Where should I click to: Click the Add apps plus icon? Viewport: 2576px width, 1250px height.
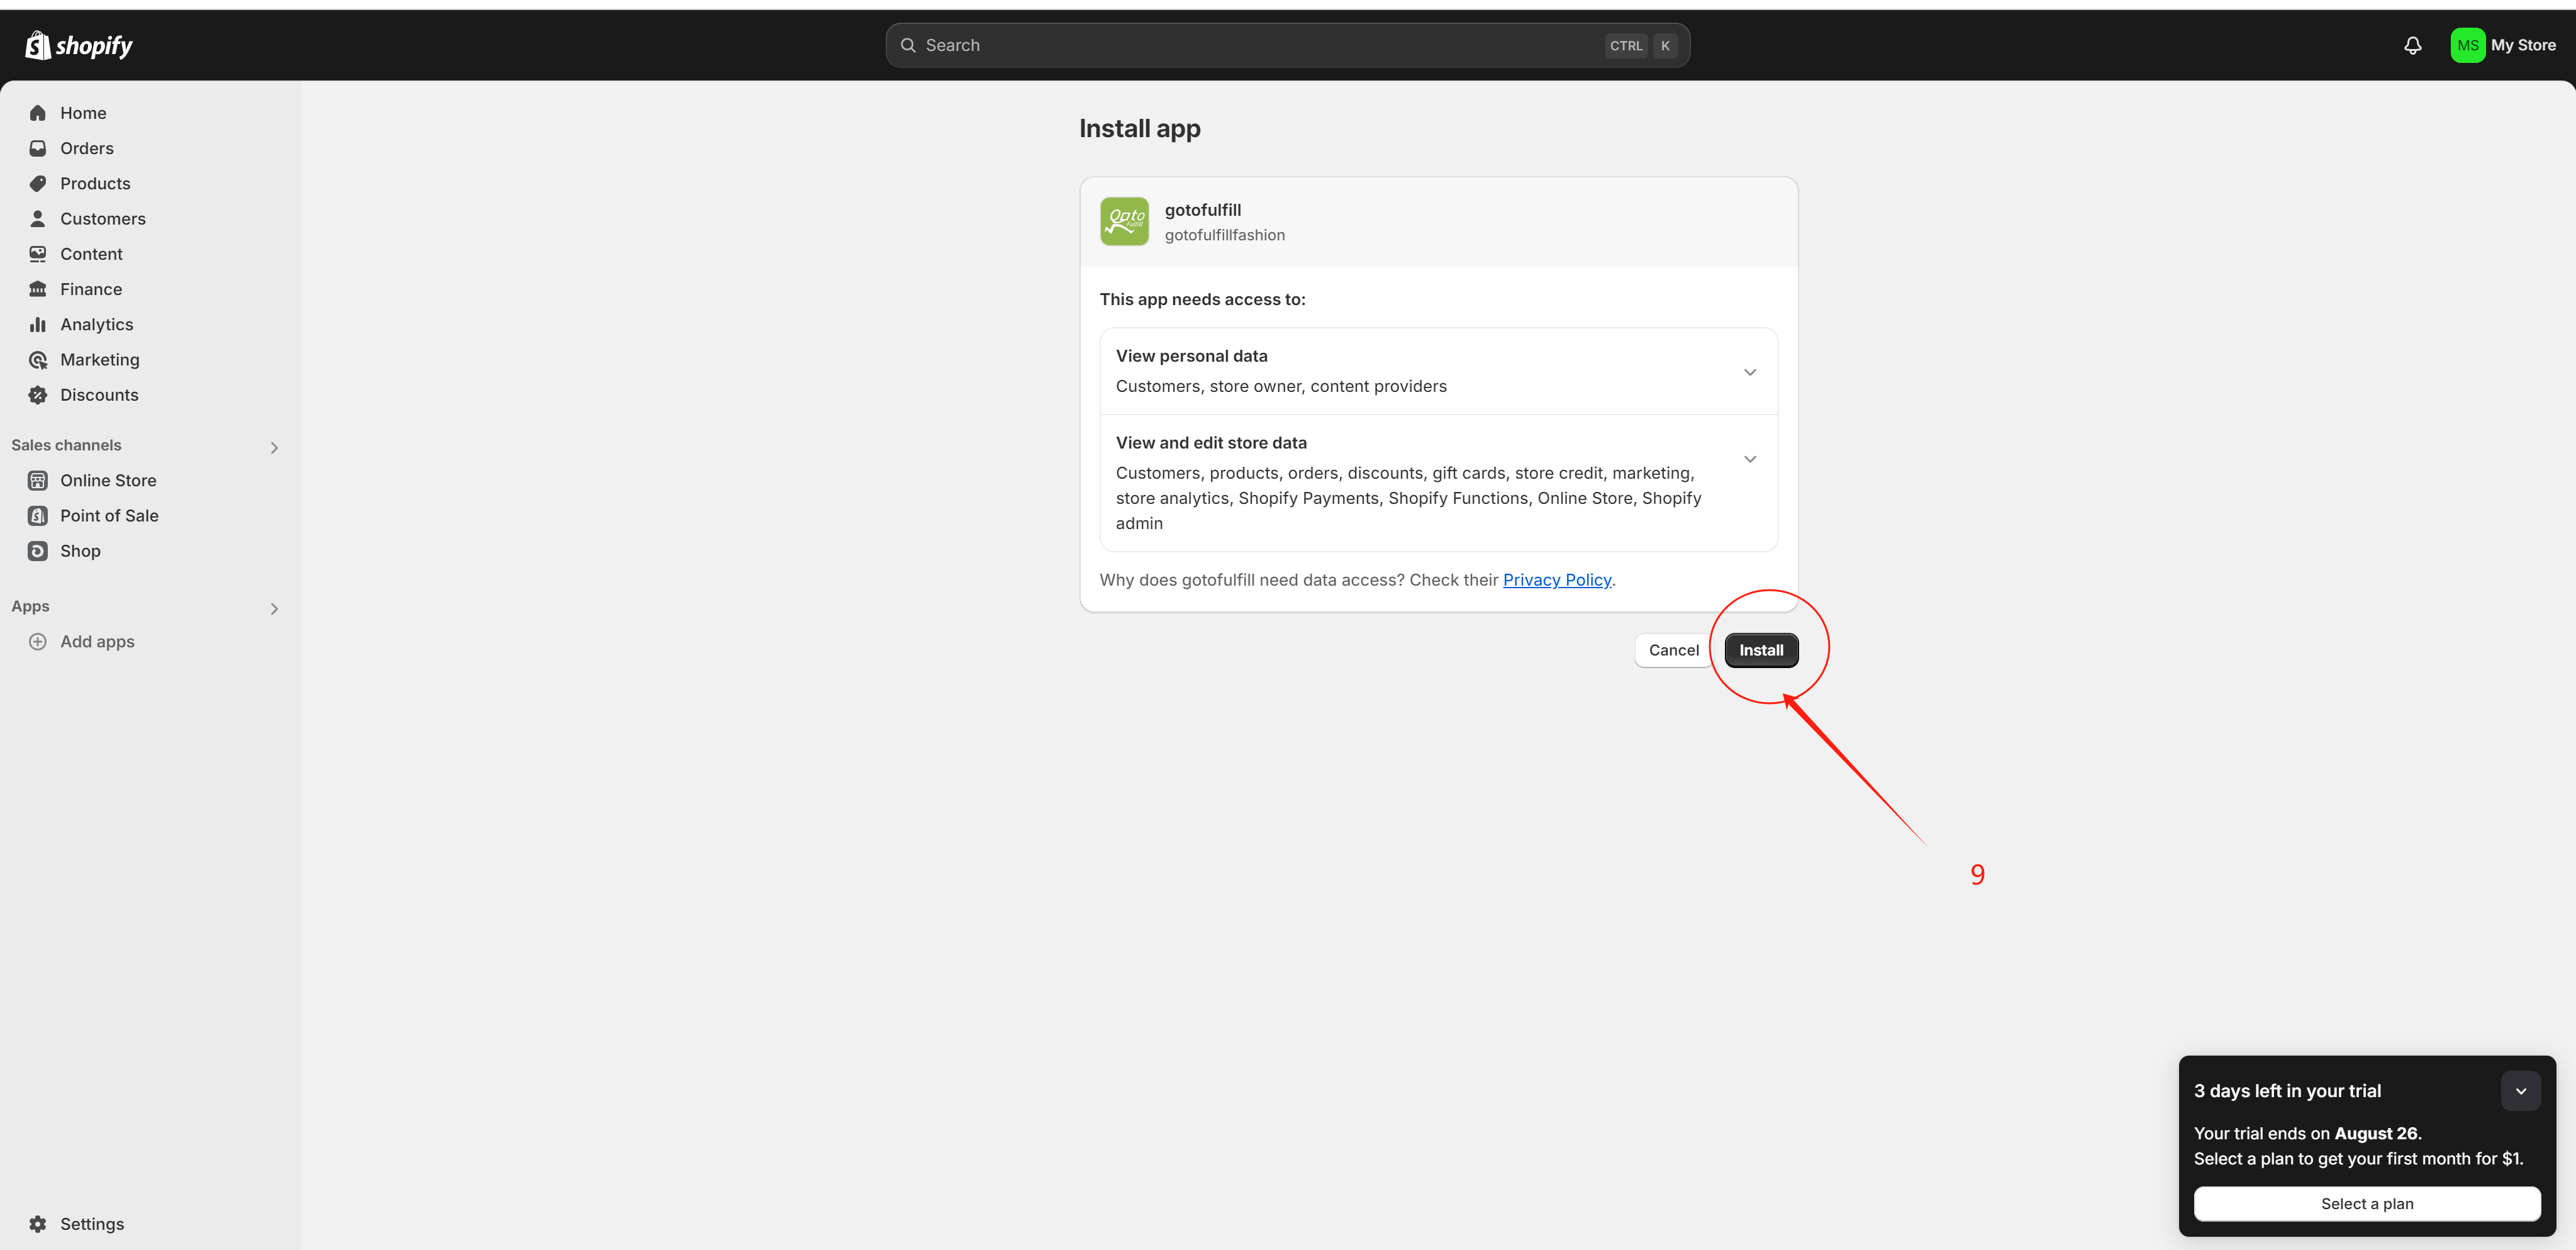(x=38, y=642)
